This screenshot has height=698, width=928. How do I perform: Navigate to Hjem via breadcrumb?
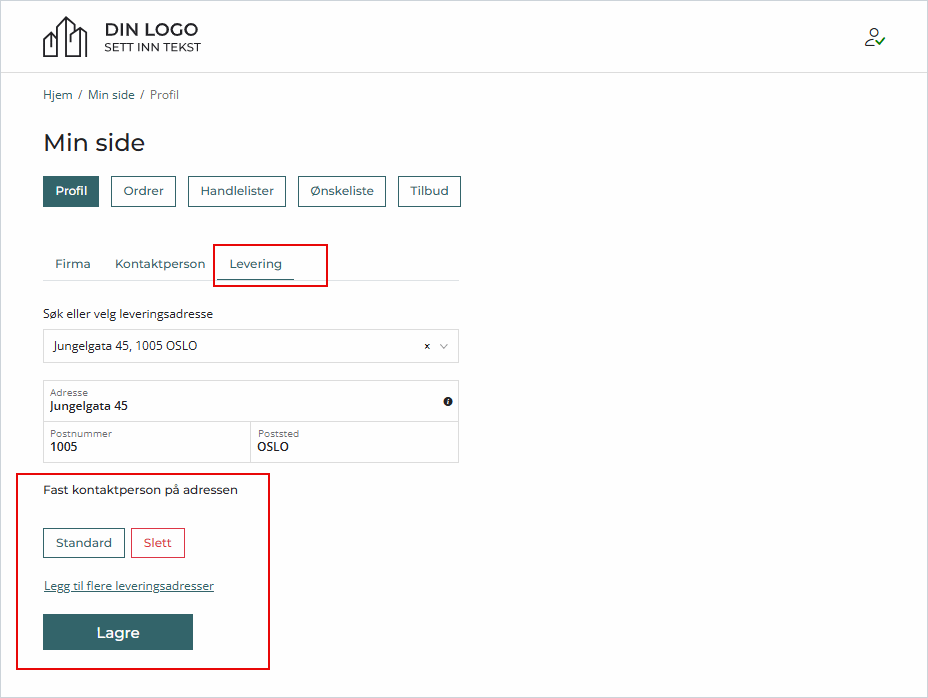tap(57, 94)
